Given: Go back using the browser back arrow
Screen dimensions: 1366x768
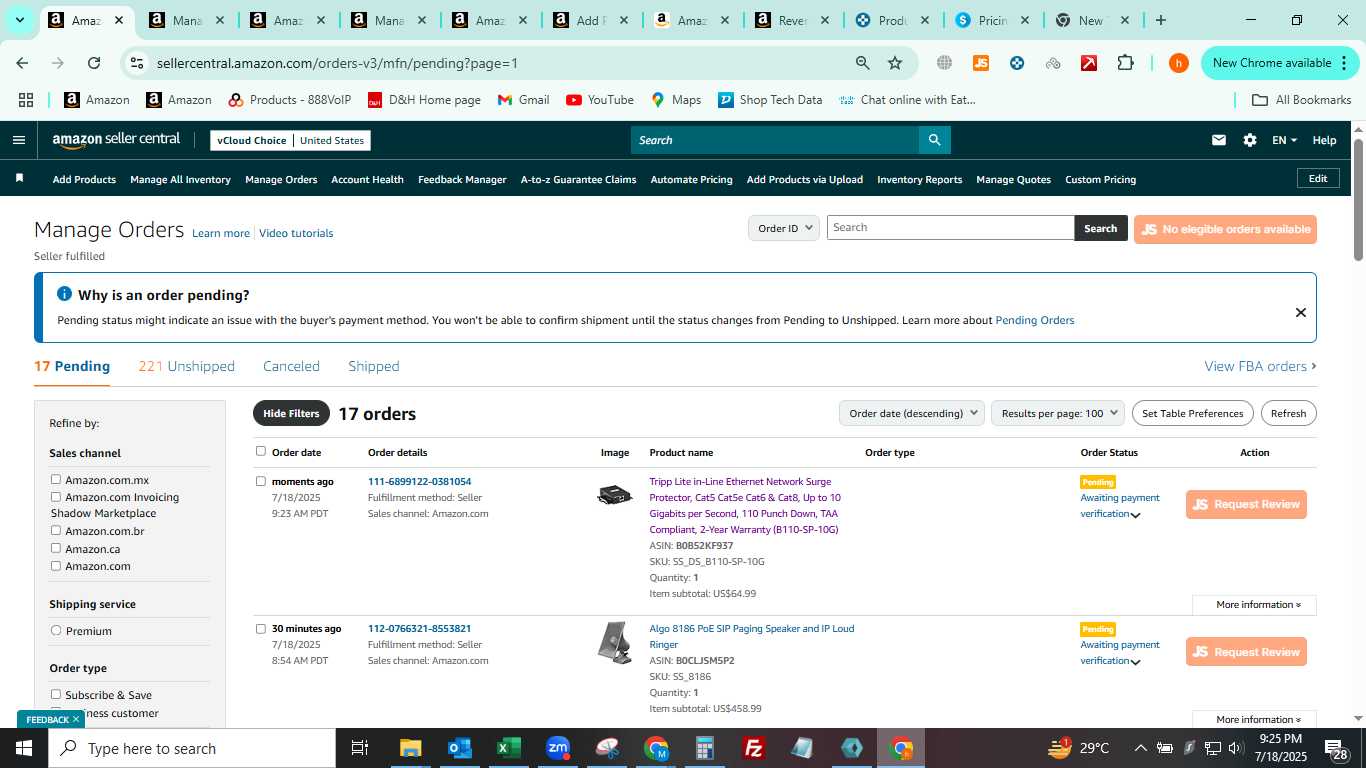Looking at the screenshot, I should [22, 63].
